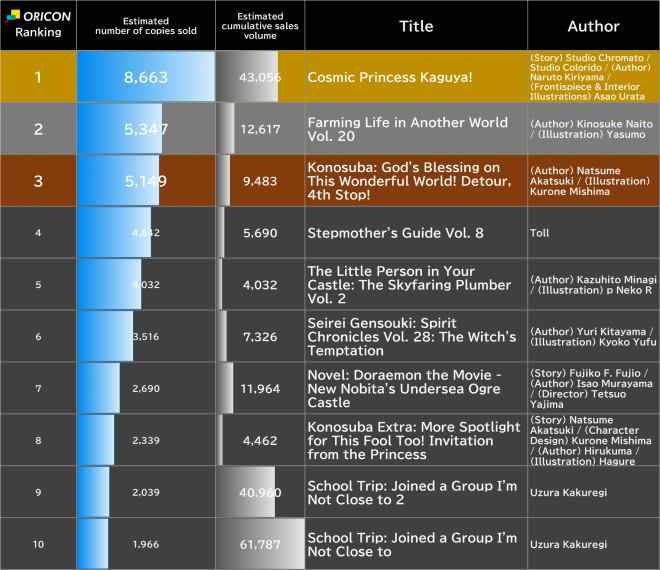Open Stepmother's Guide Vol. 8 entry
This screenshot has height=570, width=660.
(395, 233)
